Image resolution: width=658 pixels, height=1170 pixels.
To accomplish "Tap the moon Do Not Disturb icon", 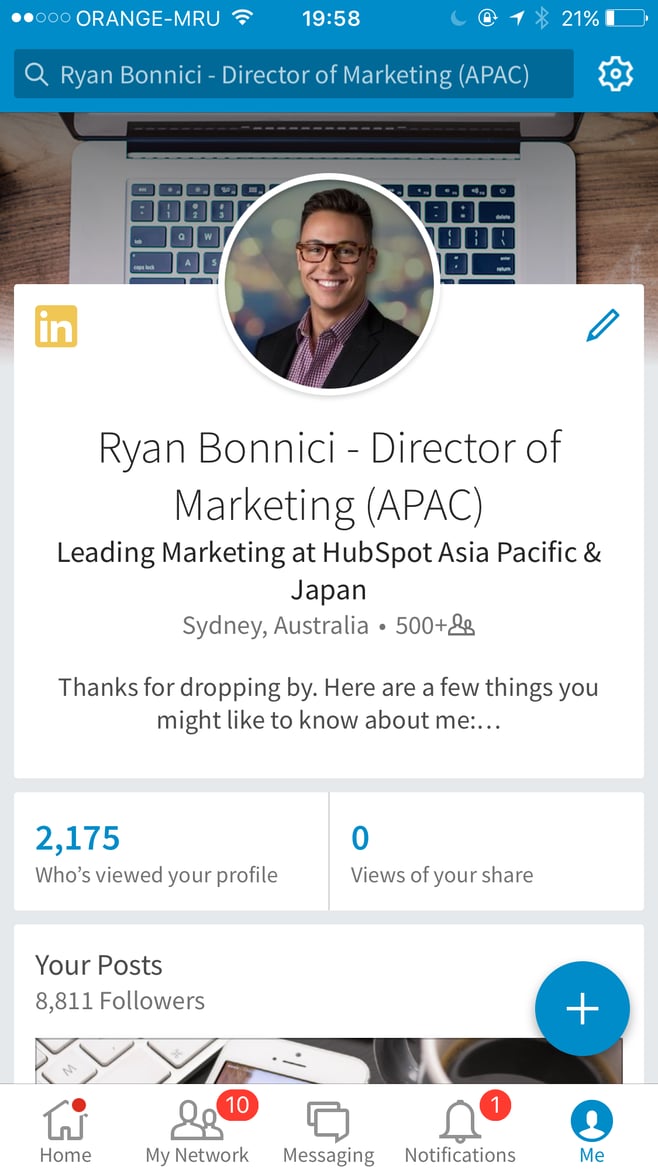I will tap(458, 18).
